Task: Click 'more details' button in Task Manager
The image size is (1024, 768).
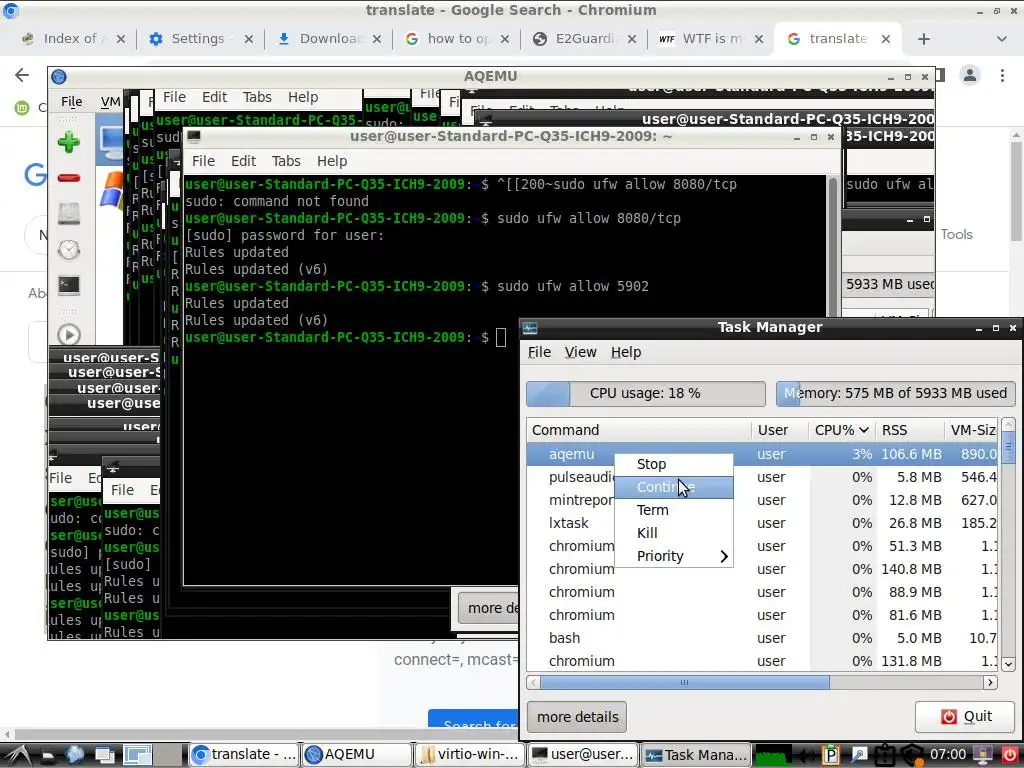Action: (x=577, y=717)
